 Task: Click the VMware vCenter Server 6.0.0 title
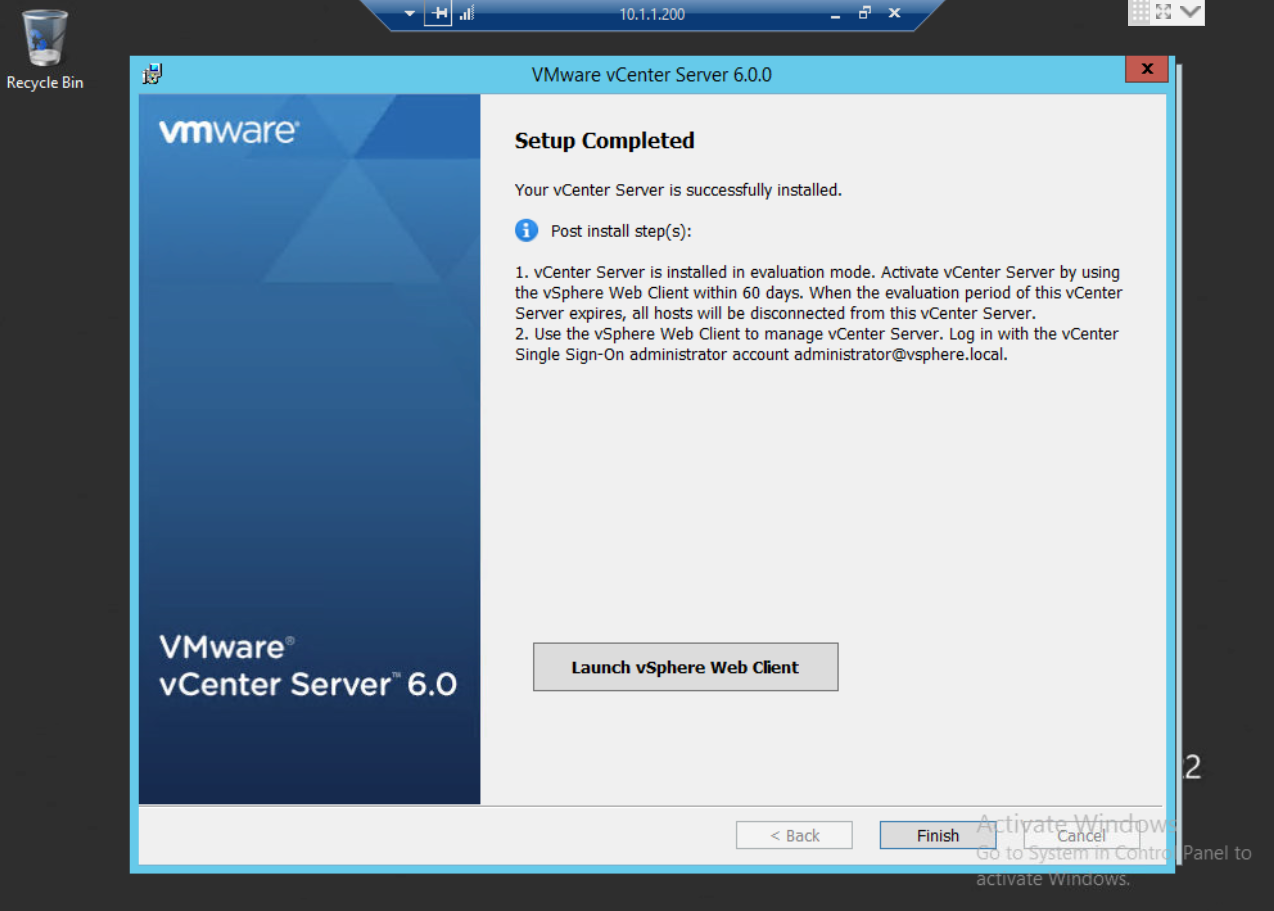[652, 75]
